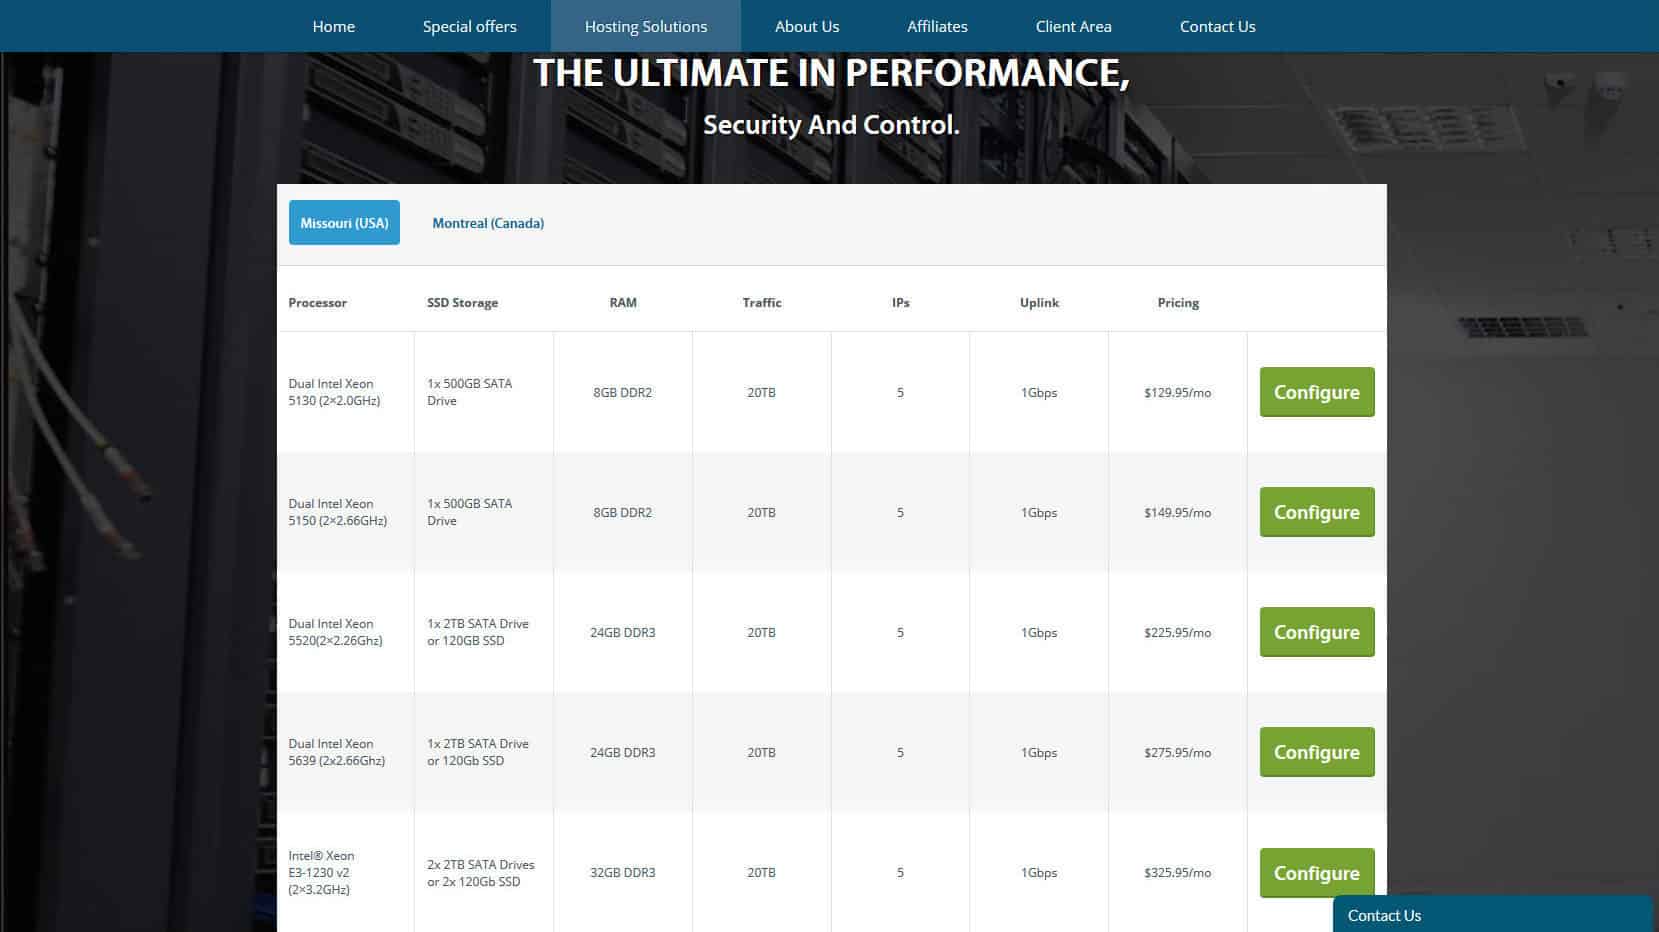This screenshot has width=1659, height=932.
Task: Select Intel Xeon E3-1230 v2 processor text
Action: (321, 872)
